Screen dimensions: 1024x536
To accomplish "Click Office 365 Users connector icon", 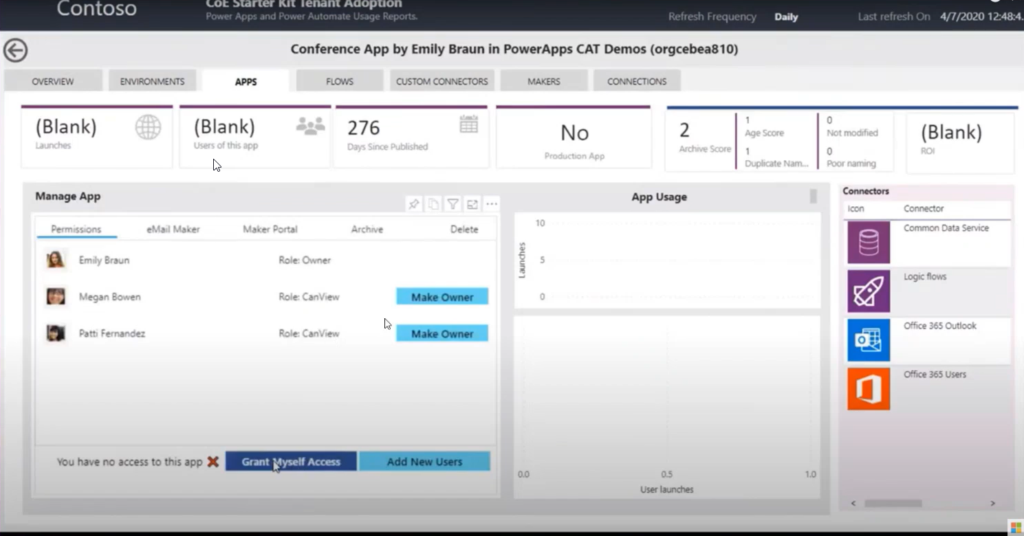I will coord(869,389).
